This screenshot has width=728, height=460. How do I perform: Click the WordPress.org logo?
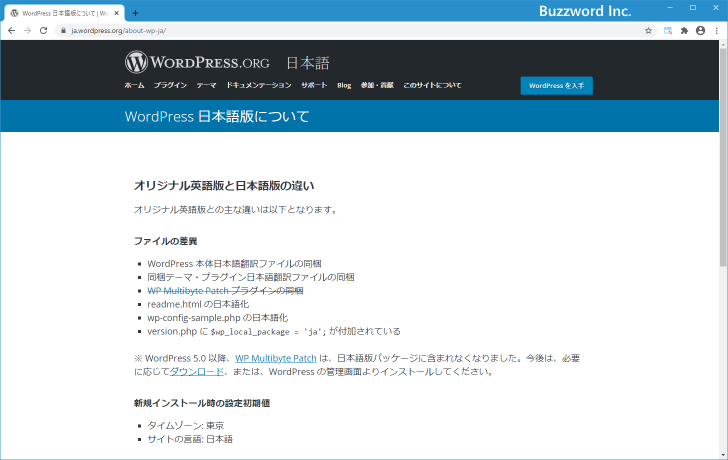tap(197, 62)
